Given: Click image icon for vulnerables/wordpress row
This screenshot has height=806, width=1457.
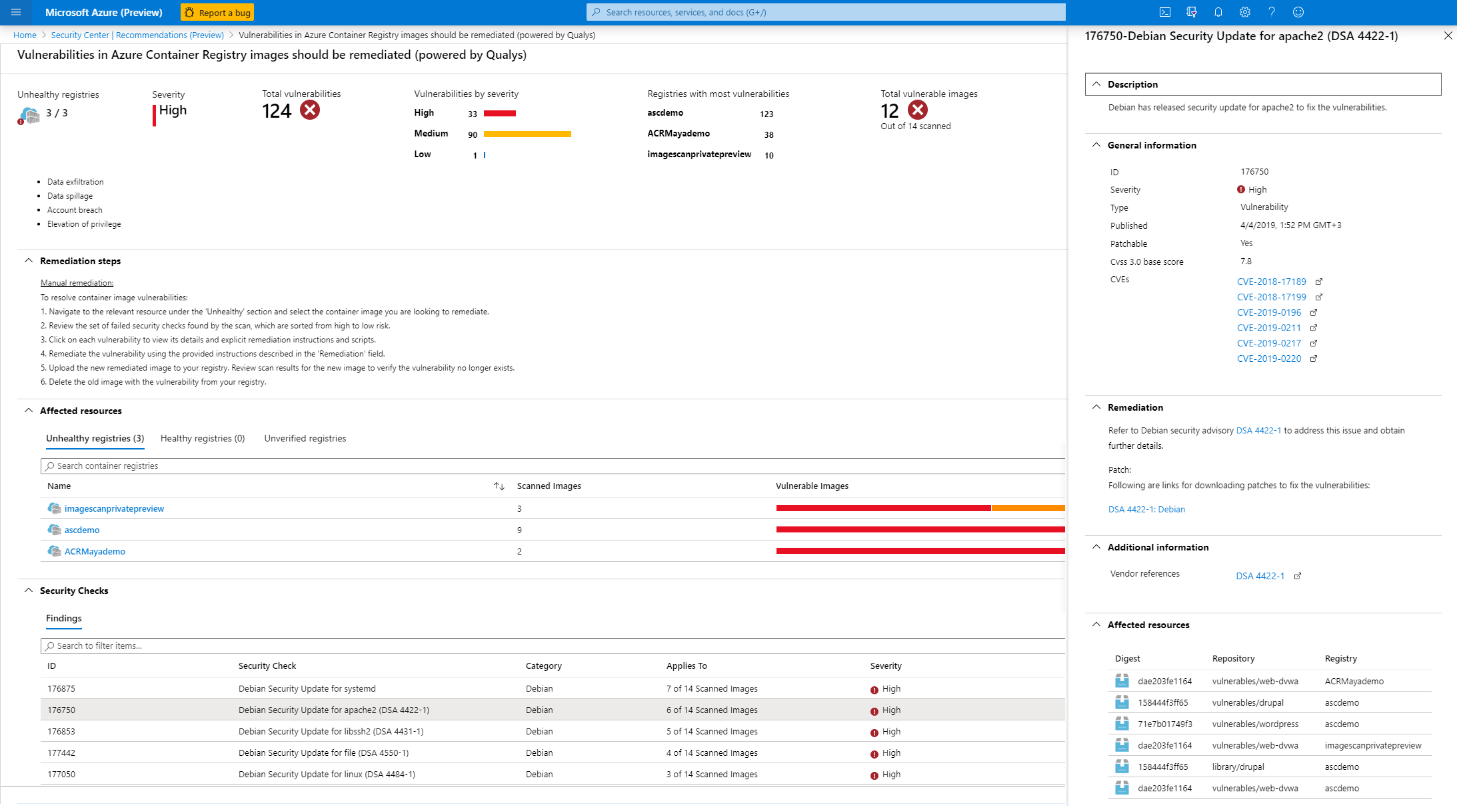Looking at the screenshot, I should pos(1122,723).
